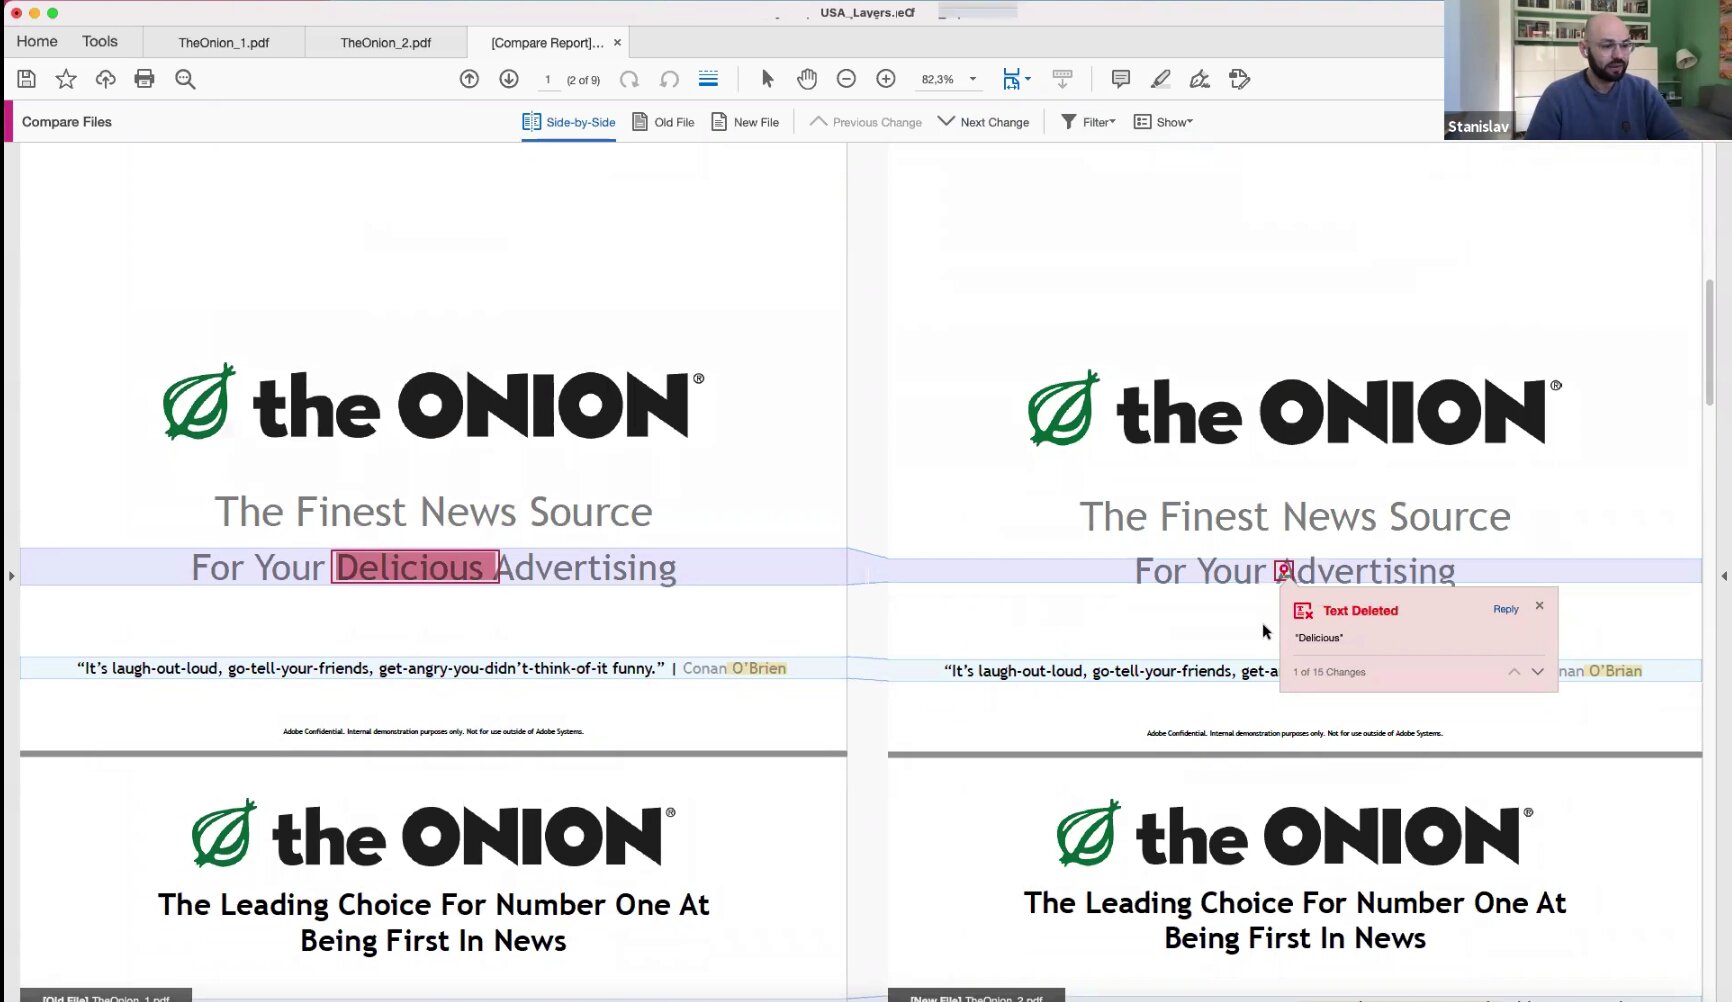1732x1002 pixels.
Task: Select the highlighter pen tool
Action: [x=1160, y=79]
